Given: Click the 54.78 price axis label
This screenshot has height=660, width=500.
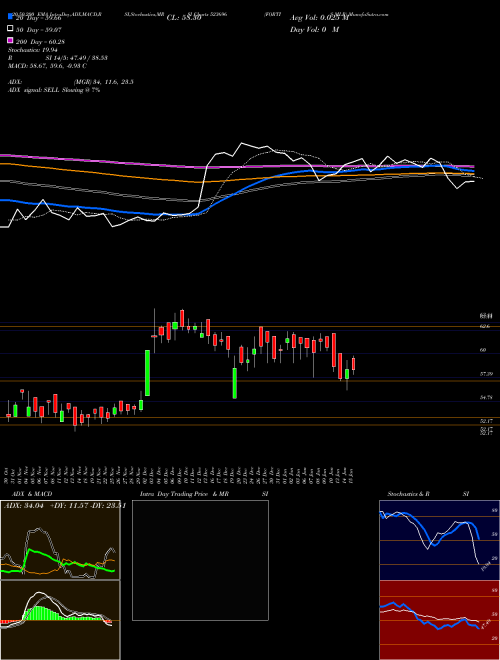Looking at the screenshot, I should pyautogui.click(x=486, y=397).
